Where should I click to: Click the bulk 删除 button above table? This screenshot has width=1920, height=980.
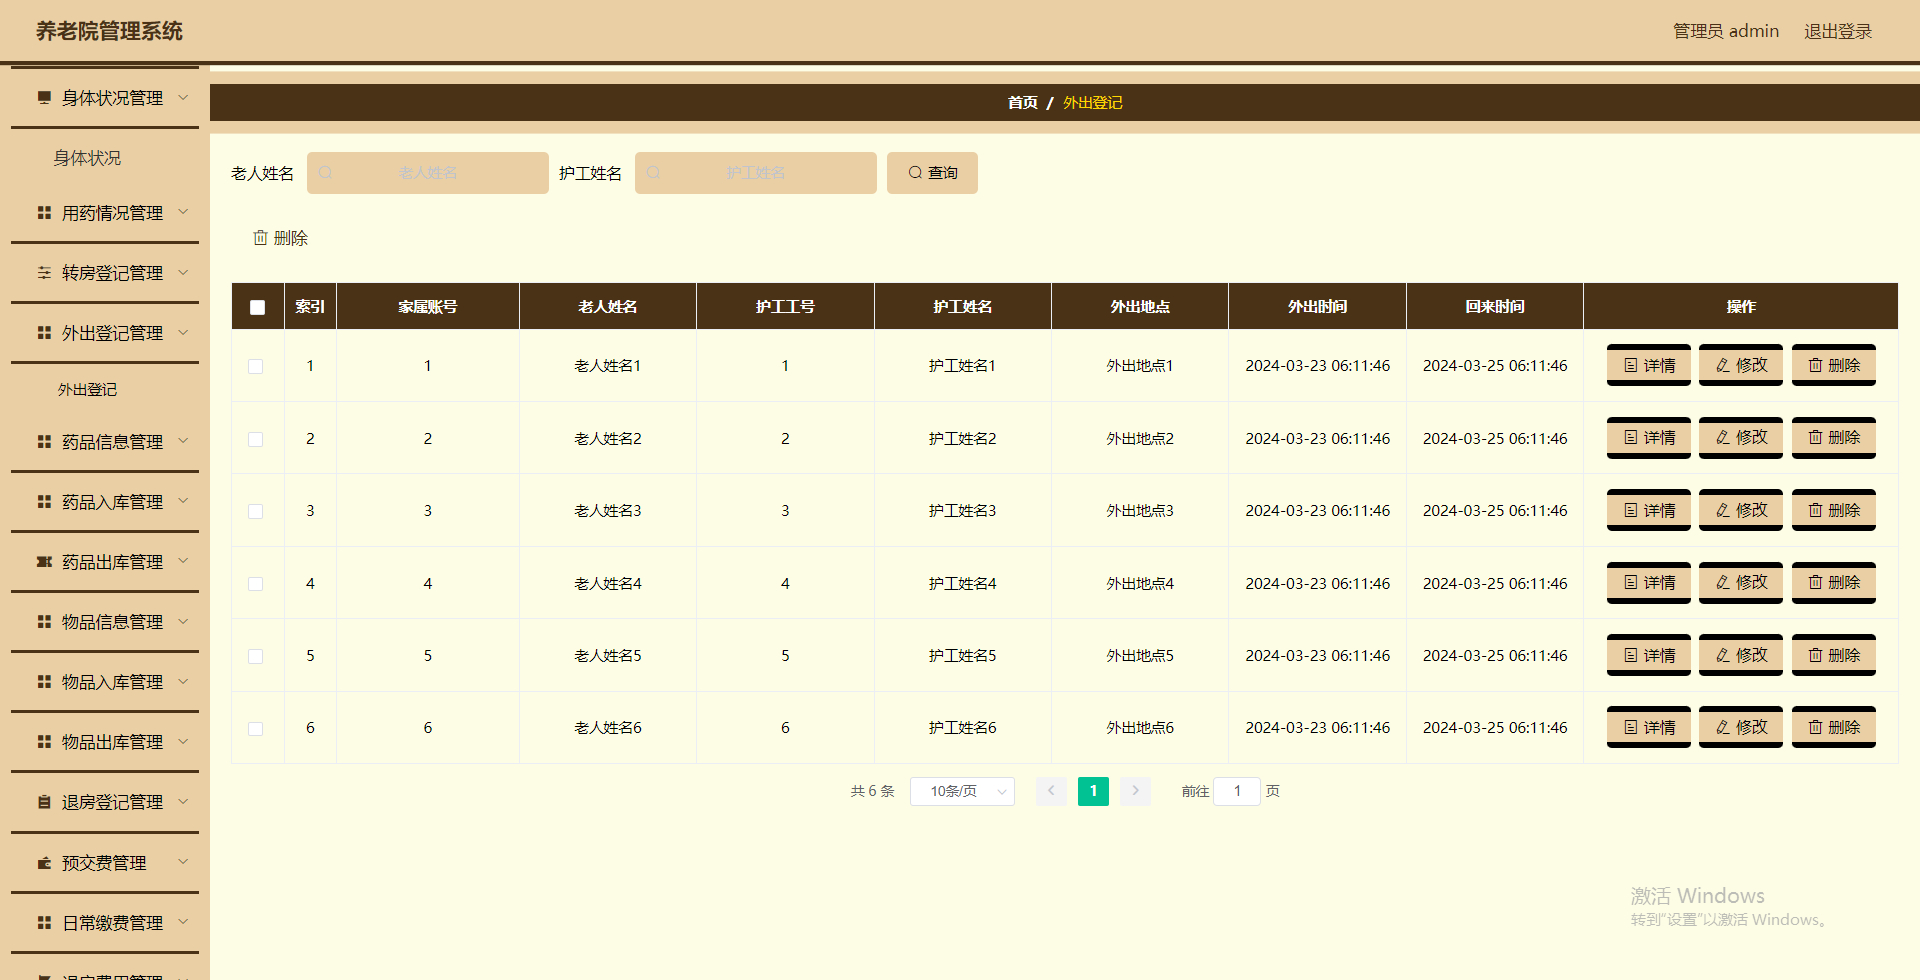pyautogui.click(x=280, y=238)
